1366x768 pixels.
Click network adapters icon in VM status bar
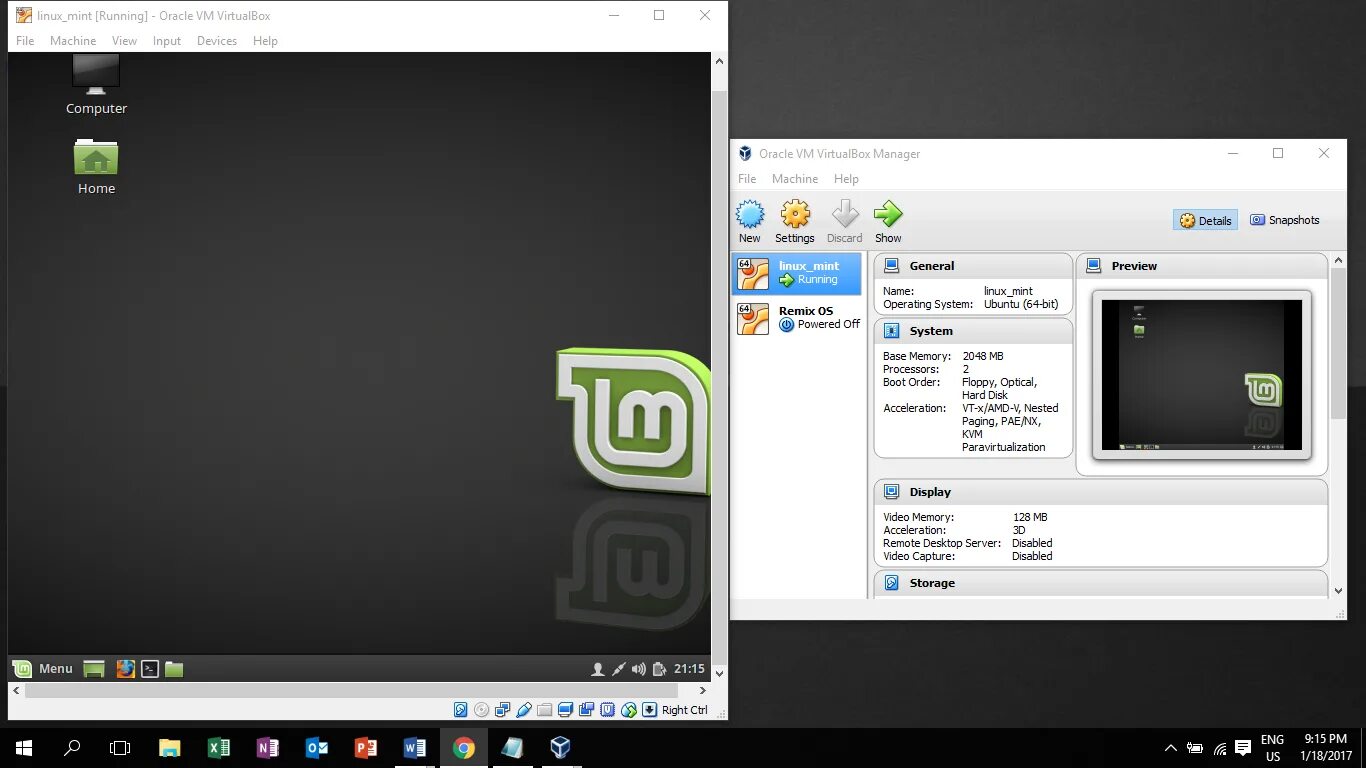click(x=503, y=710)
